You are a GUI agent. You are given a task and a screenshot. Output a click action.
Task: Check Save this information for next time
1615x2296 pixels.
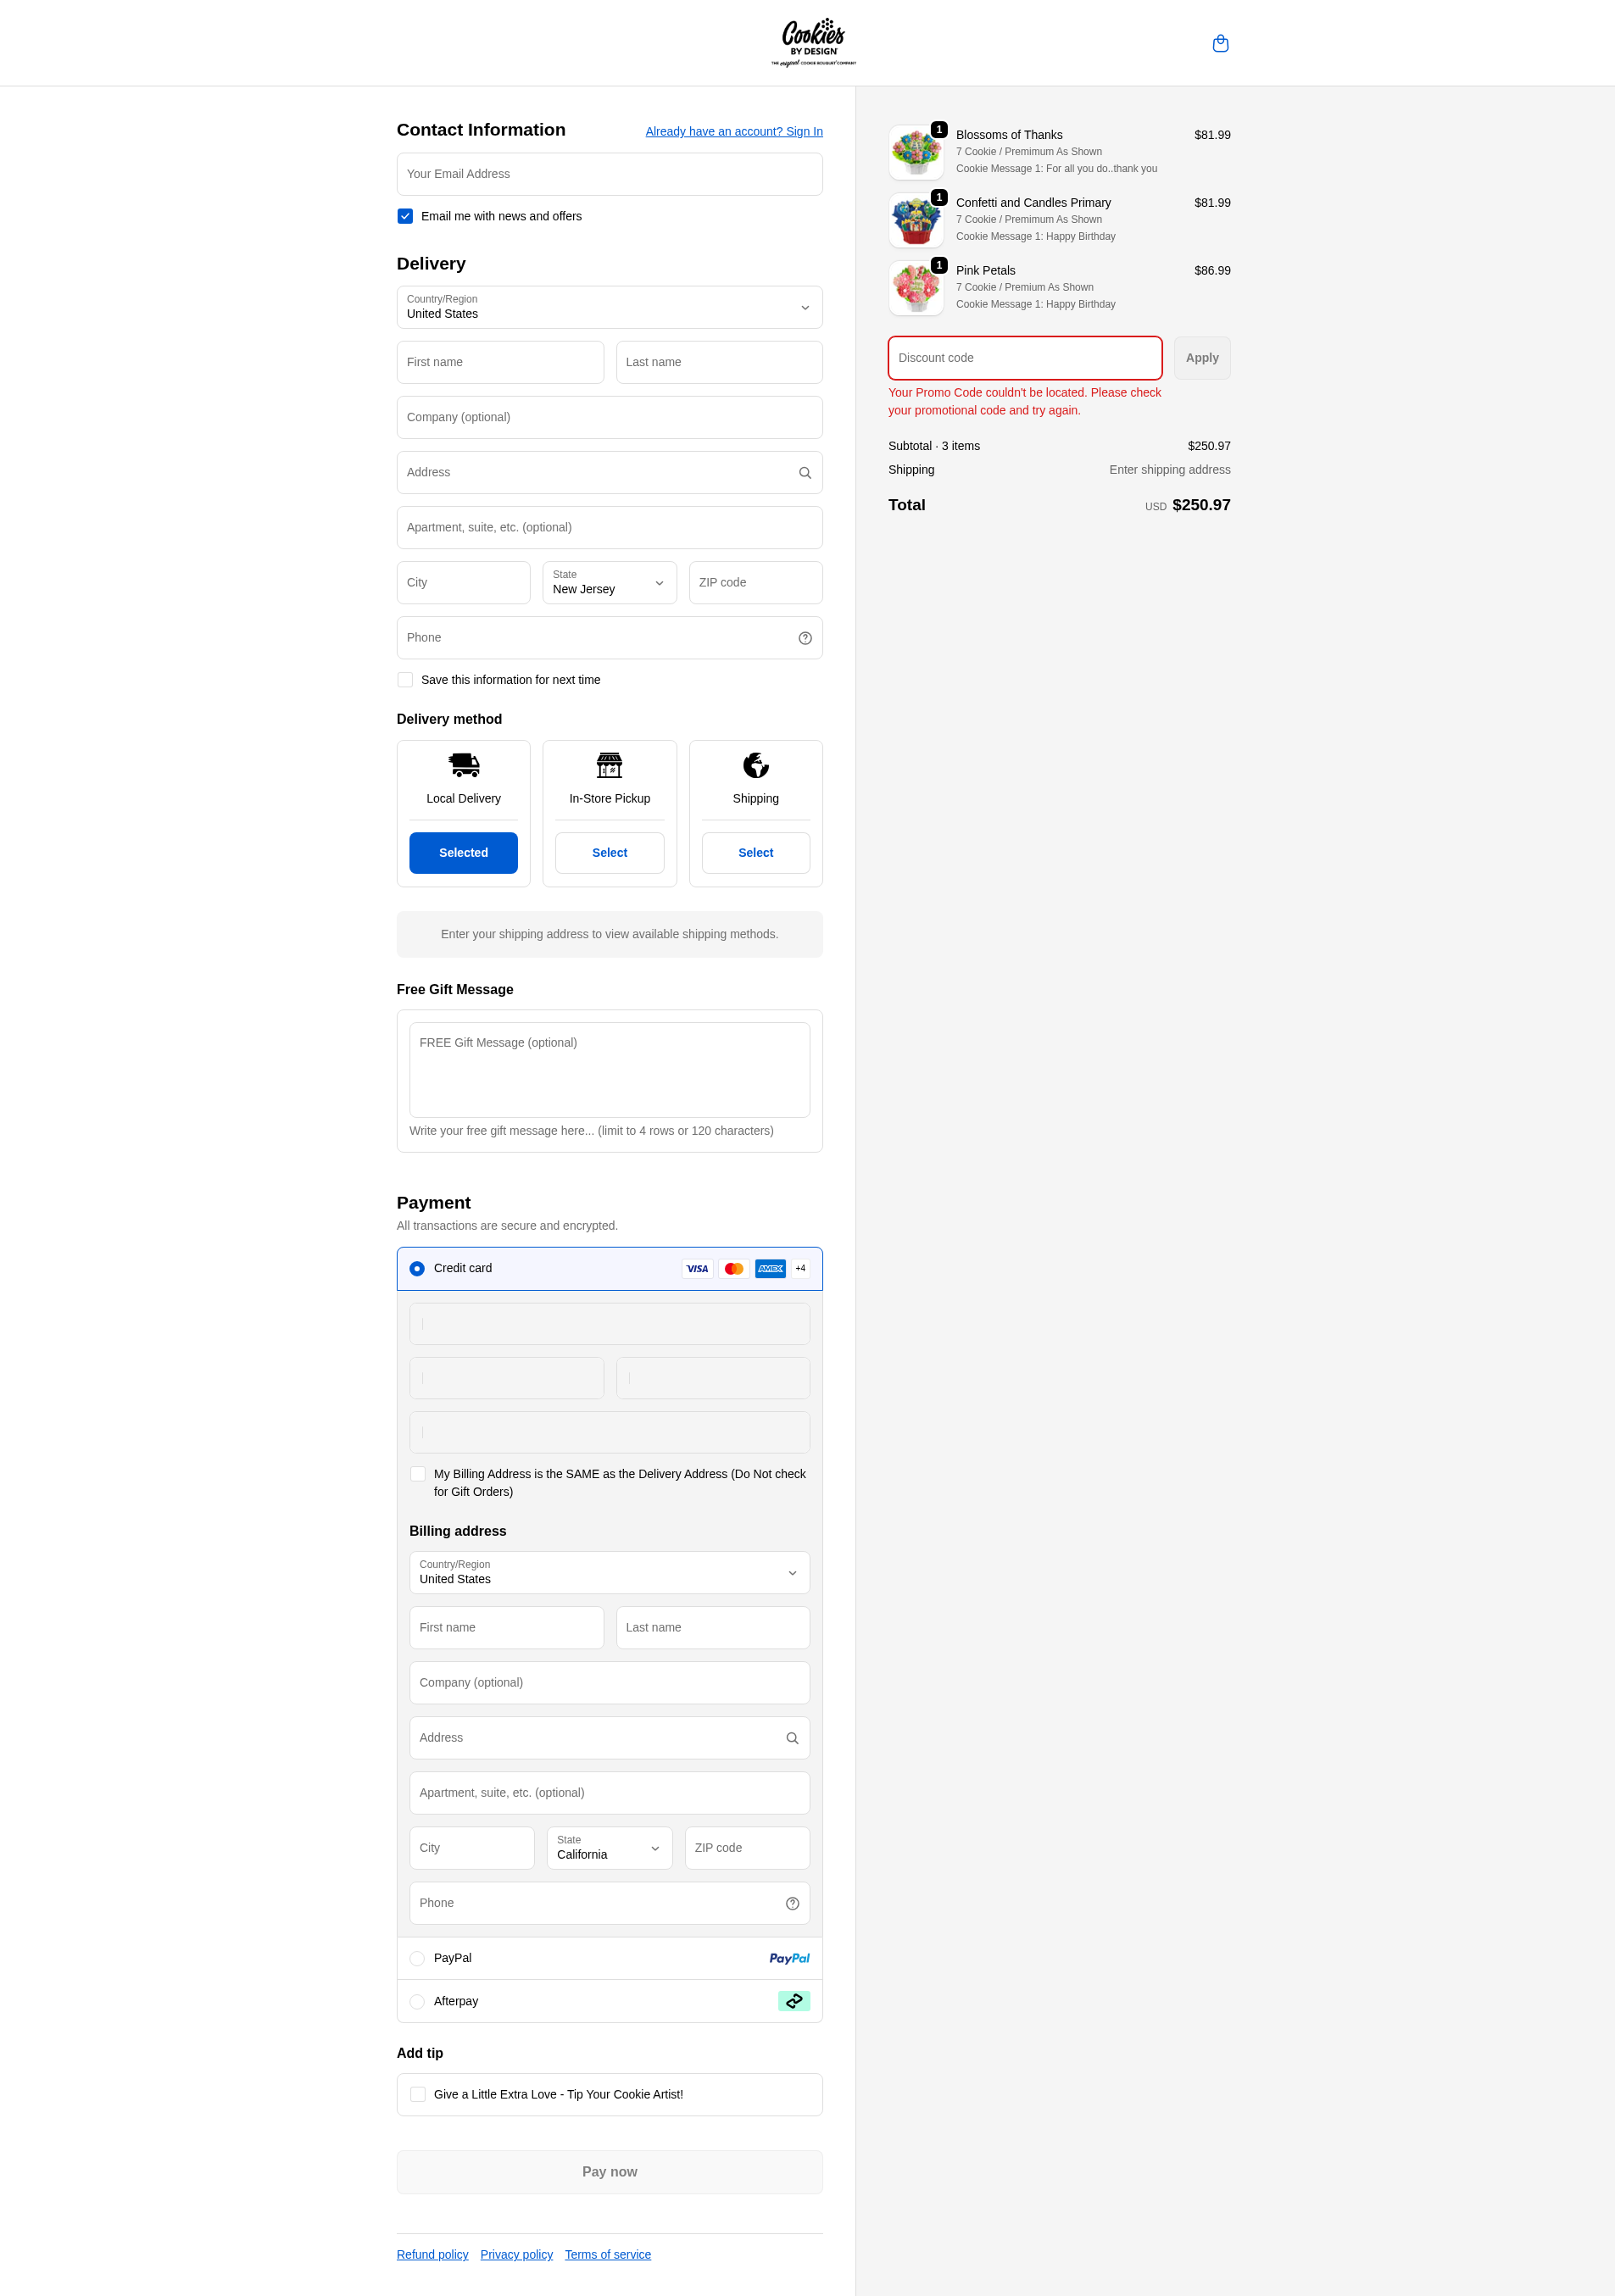coord(405,680)
